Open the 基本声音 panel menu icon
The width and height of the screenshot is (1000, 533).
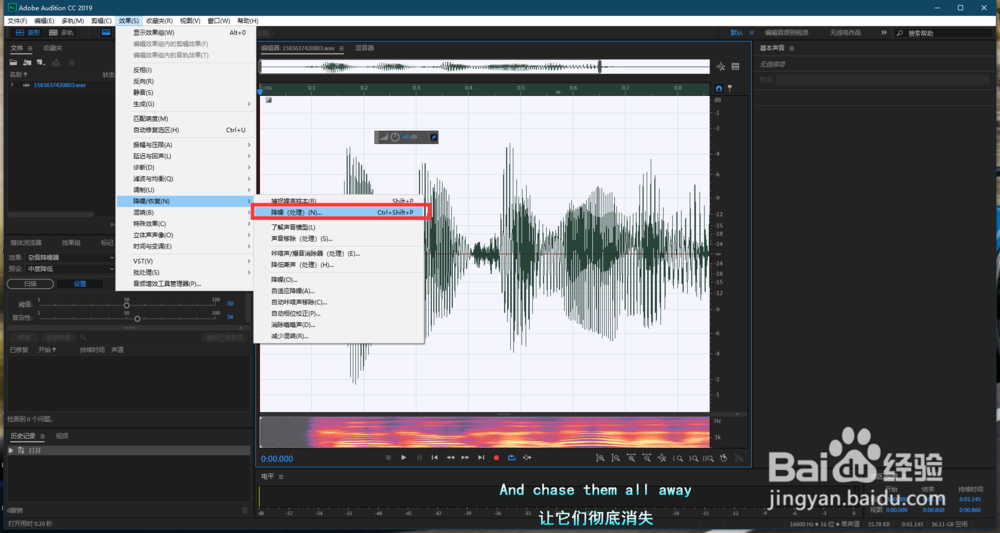point(791,48)
